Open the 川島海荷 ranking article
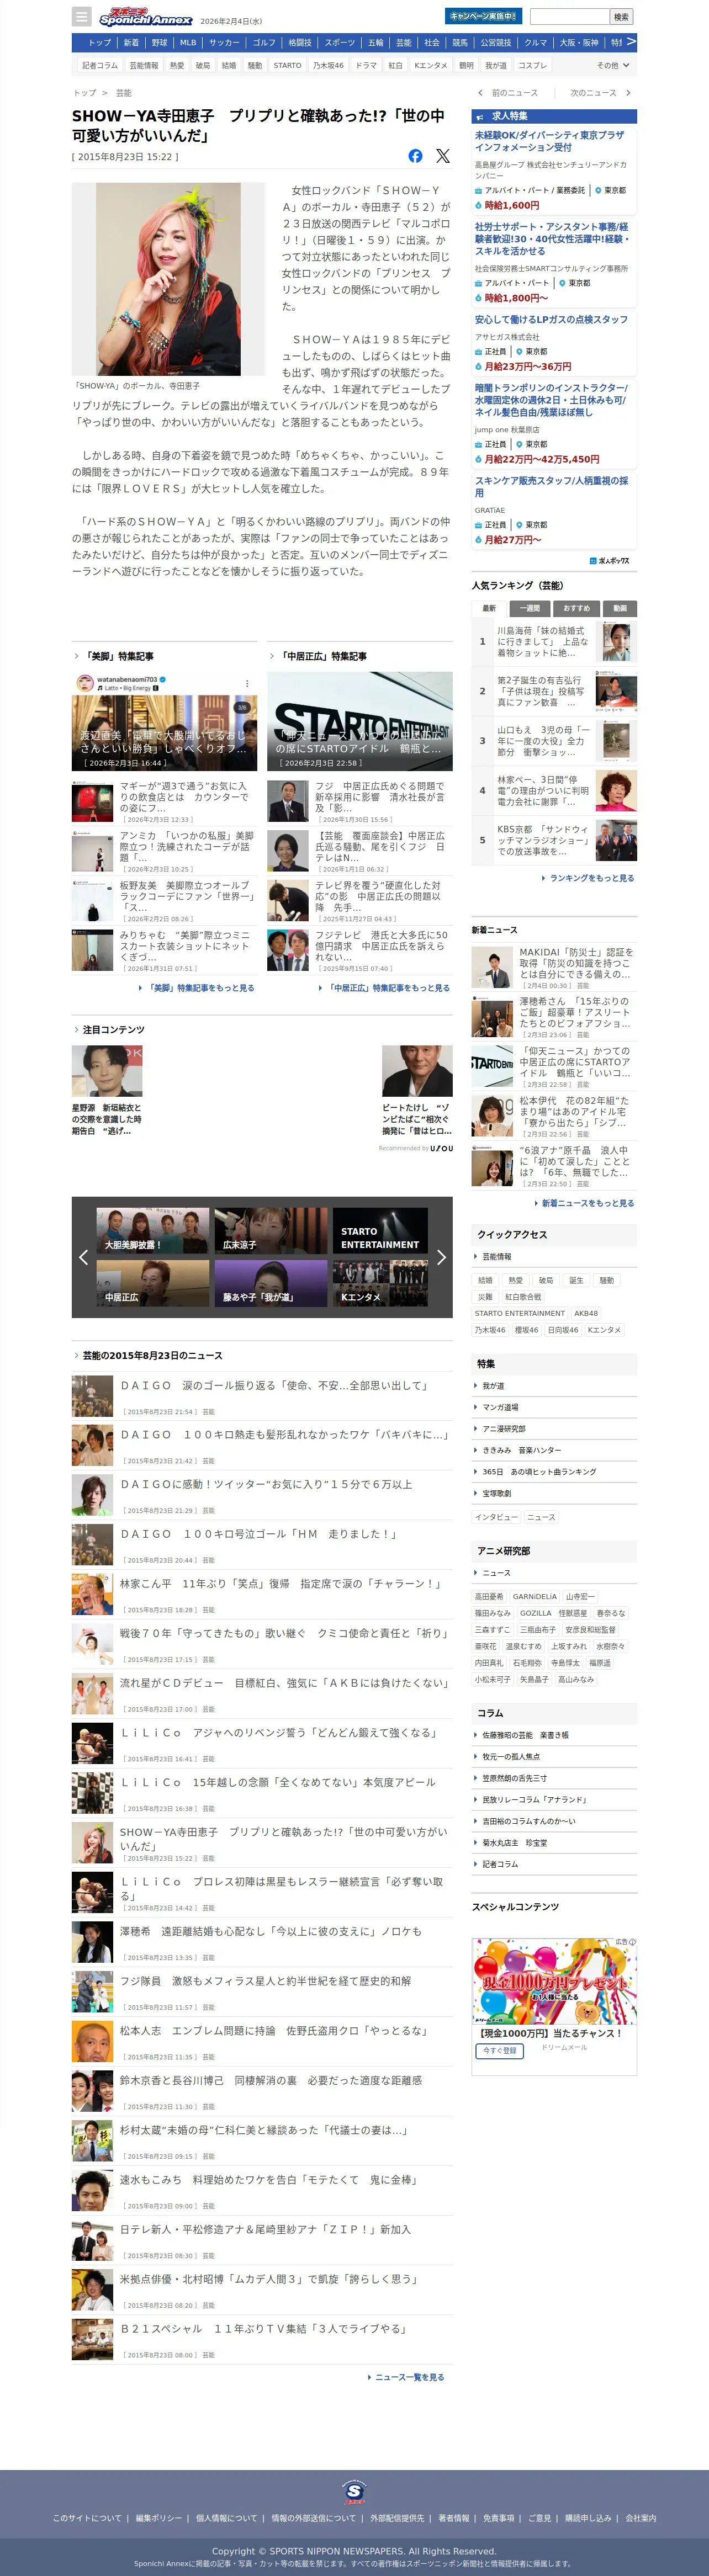Viewport: 709px width, 2576px height. tap(554, 642)
